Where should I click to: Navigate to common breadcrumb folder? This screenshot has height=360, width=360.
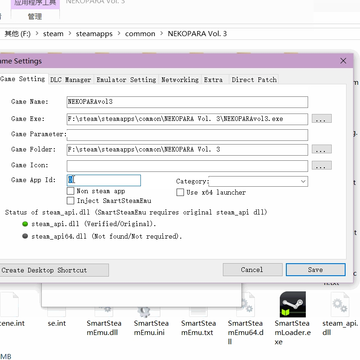point(140,34)
